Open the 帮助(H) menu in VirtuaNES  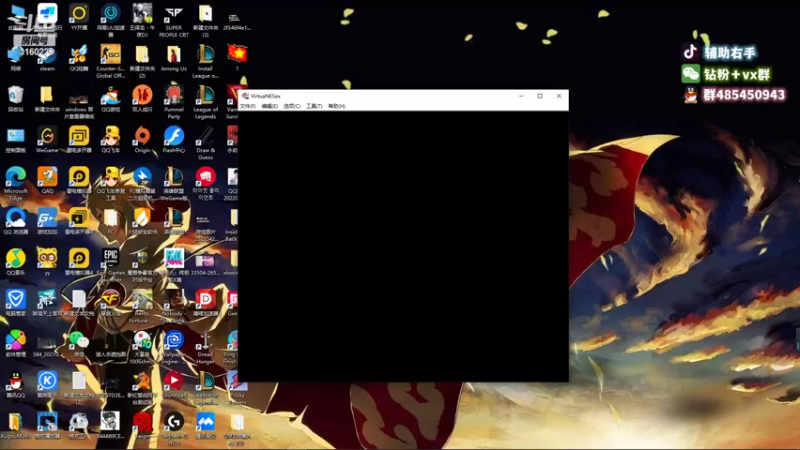point(337,106)
